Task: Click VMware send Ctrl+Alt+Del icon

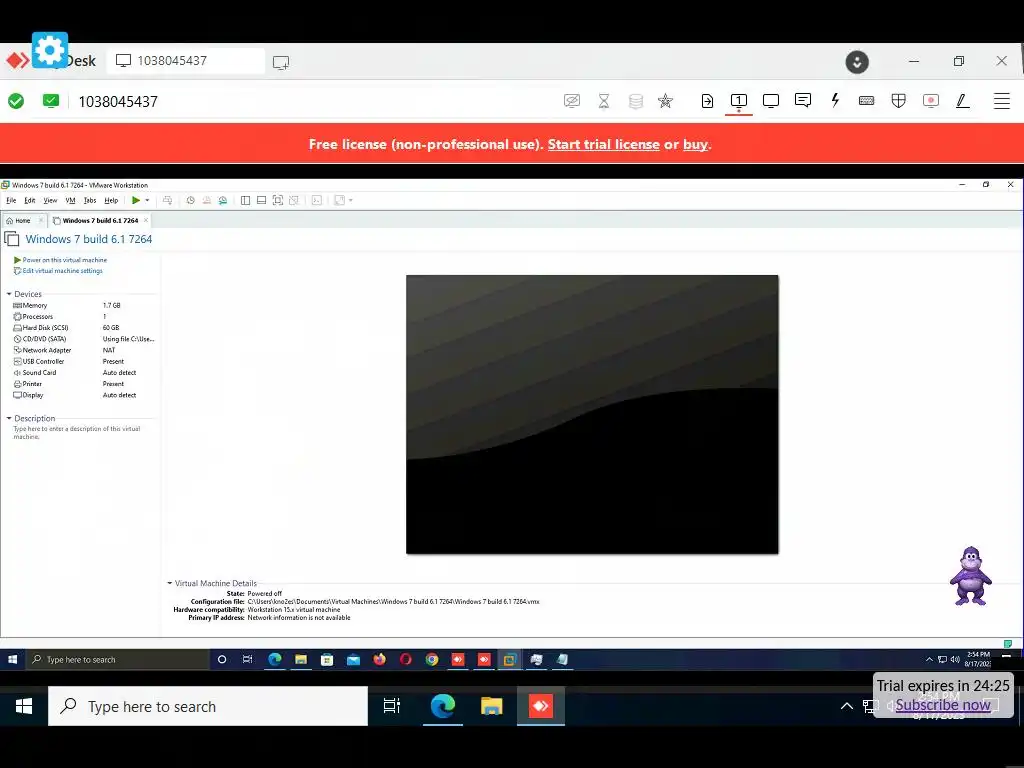Action: 167,200
